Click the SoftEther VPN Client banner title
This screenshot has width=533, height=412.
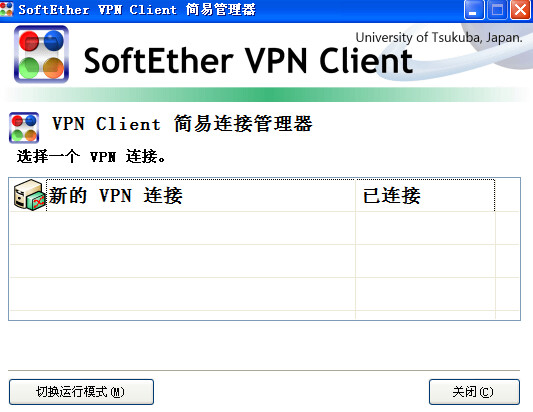point(248,61)
